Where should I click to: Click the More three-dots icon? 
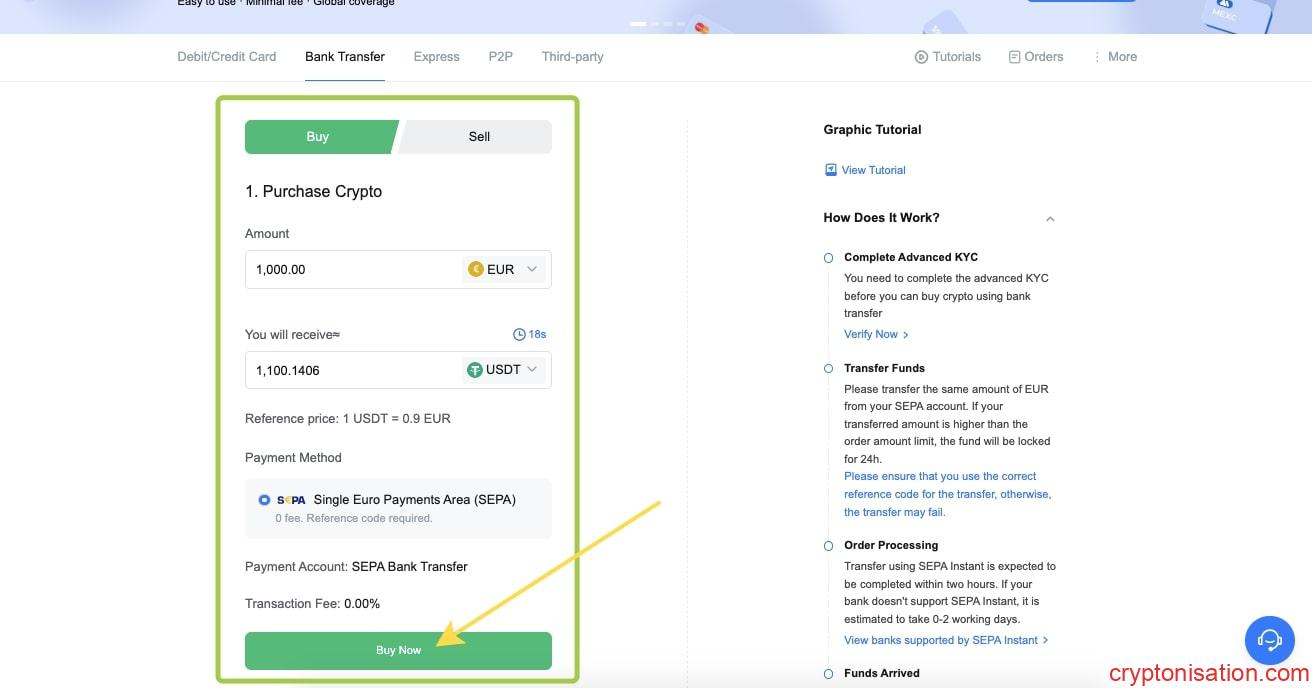click(1097, 57)
